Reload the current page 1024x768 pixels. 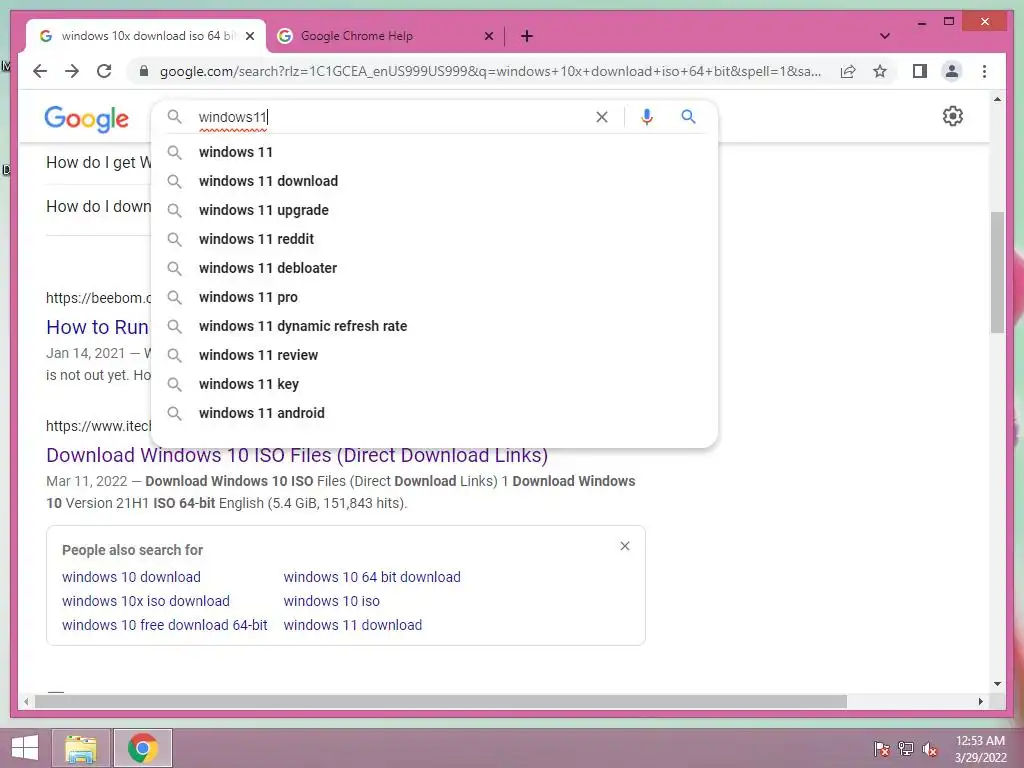pos(104,71)
